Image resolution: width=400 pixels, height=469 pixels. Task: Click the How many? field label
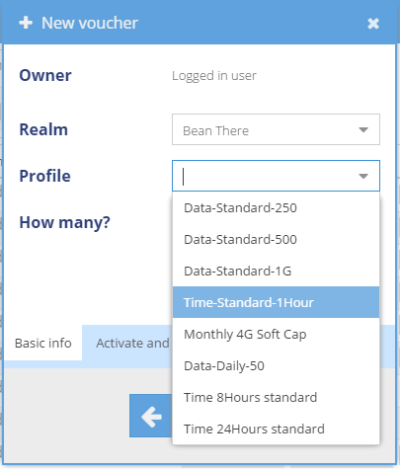(65, 223)
